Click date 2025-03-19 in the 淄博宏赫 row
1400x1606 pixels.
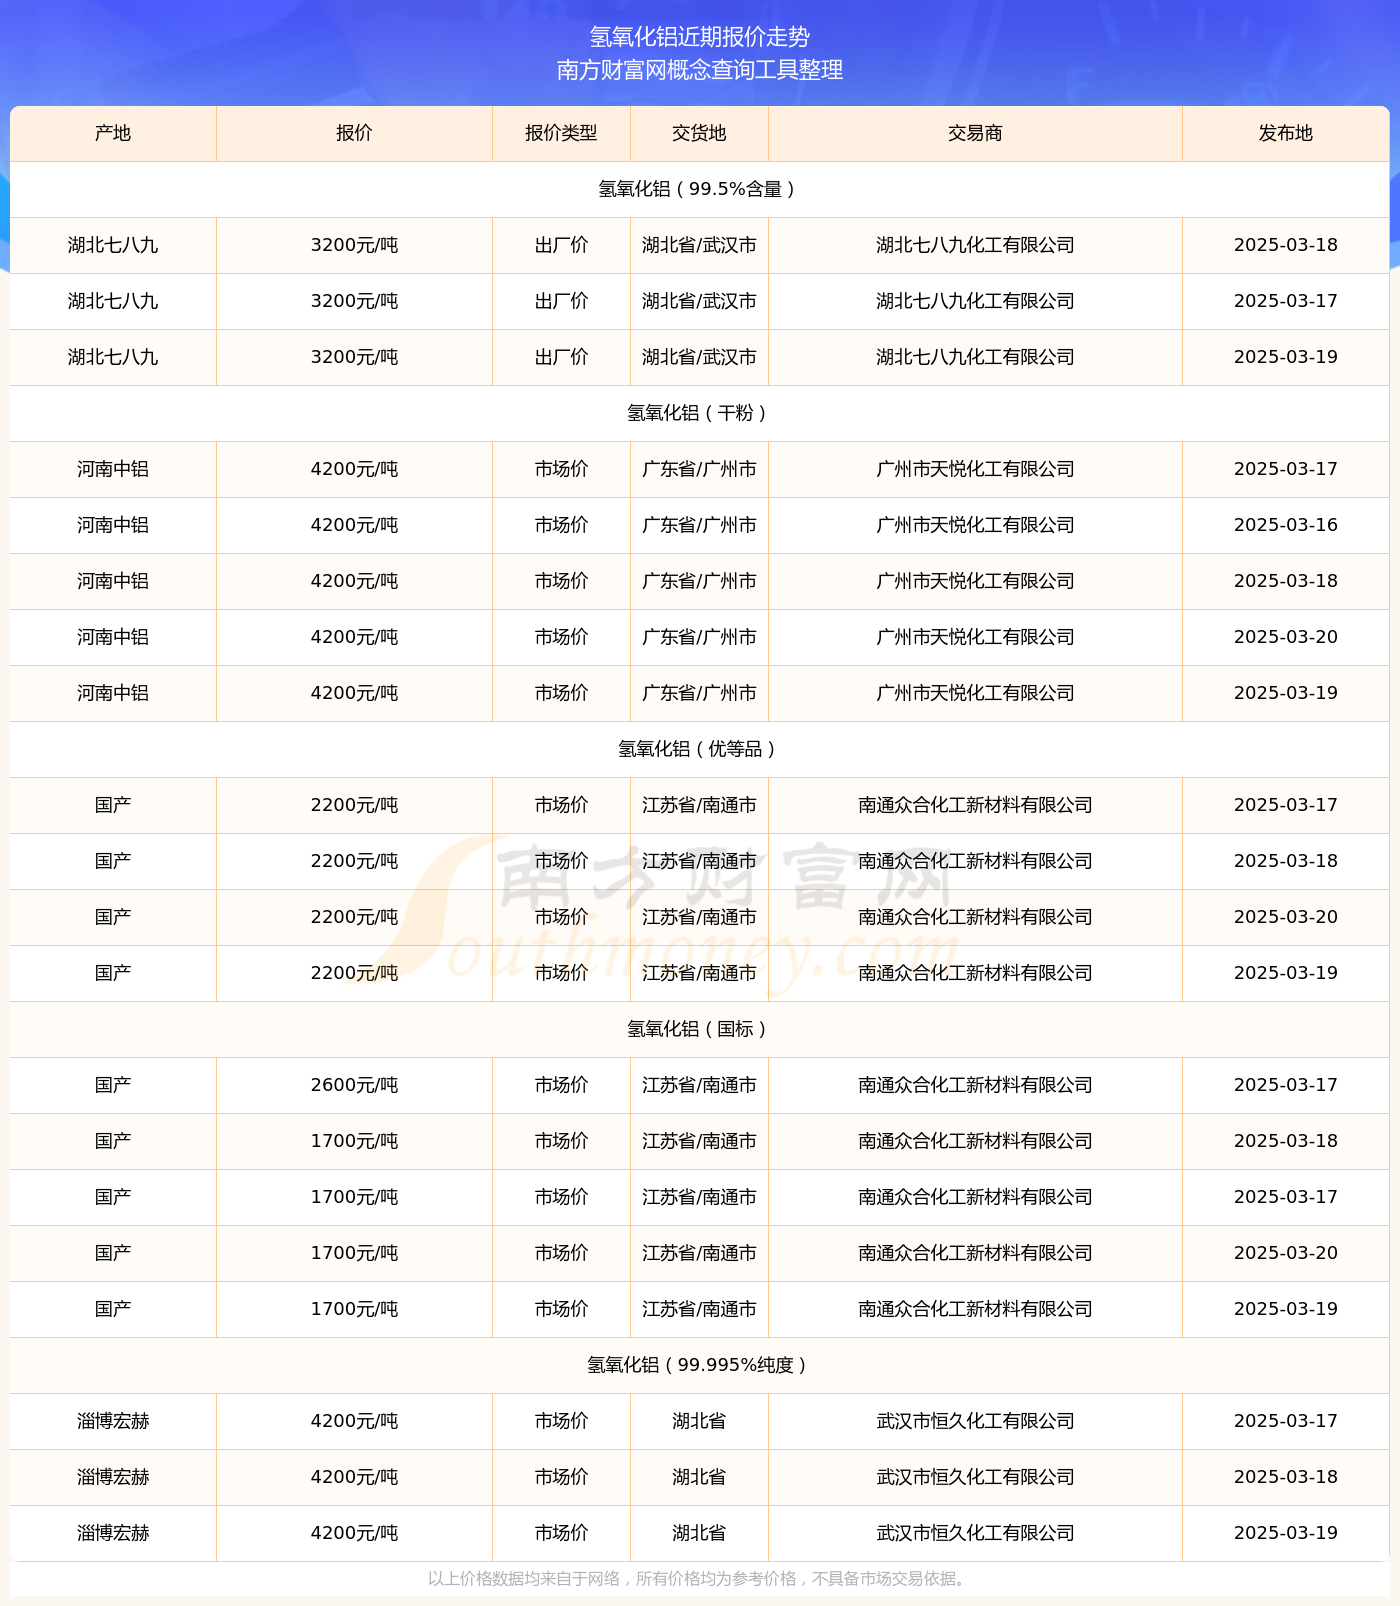click(1286, 1533)
